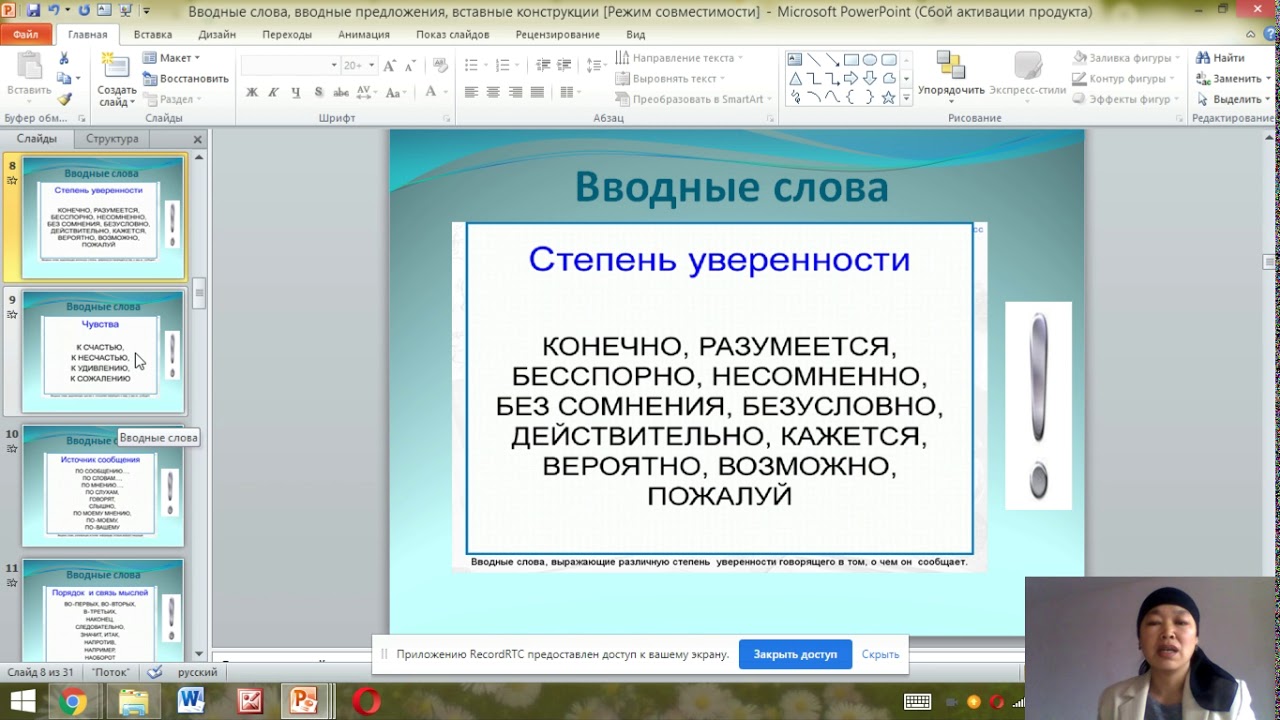Image resolution: width=1280 pixels, height=720 pixels.
Task: Click the Format Painter brush icon
Action: pyautogui.click(x=64, y=99)
